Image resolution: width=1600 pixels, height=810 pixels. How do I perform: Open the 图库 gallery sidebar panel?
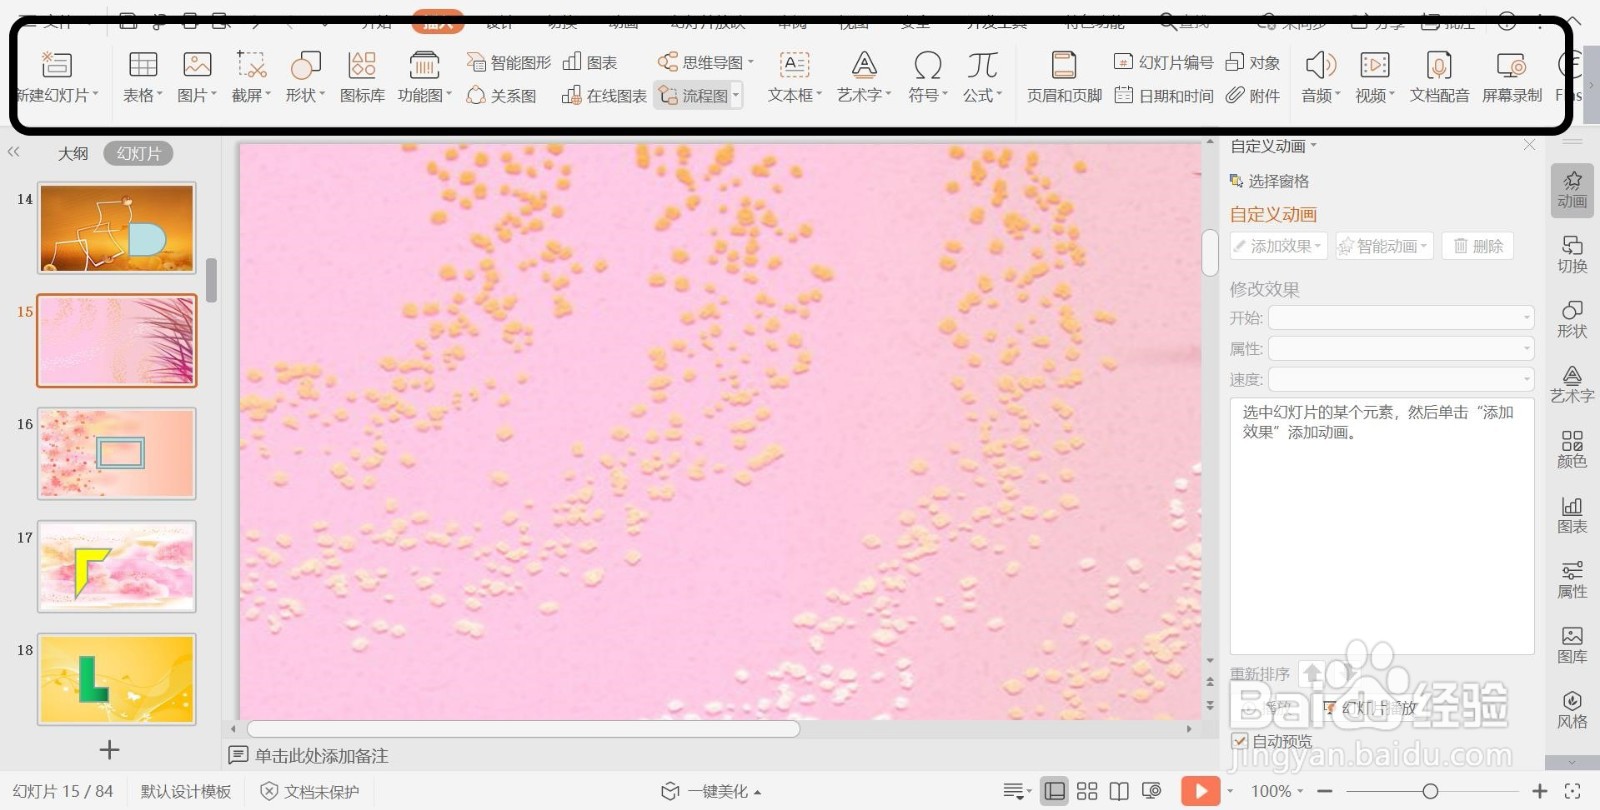coord(1572,644)
